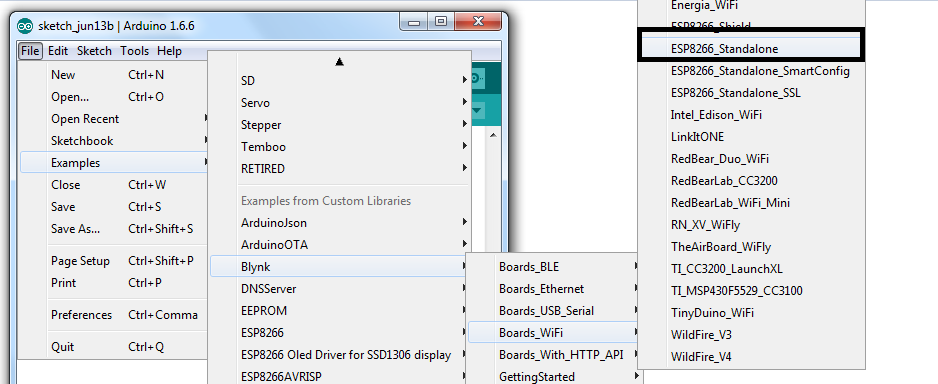The height and width of the screenshot is (384, 938).
Task: Select TI_CC3200_LaunchXL example
Action: point(751,269)
